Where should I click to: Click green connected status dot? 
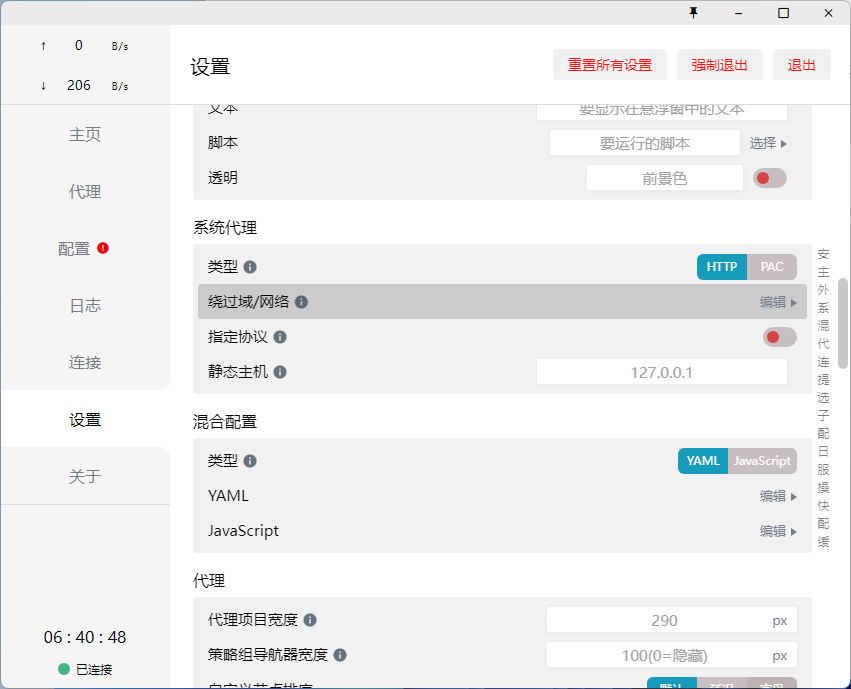[64, 669]
